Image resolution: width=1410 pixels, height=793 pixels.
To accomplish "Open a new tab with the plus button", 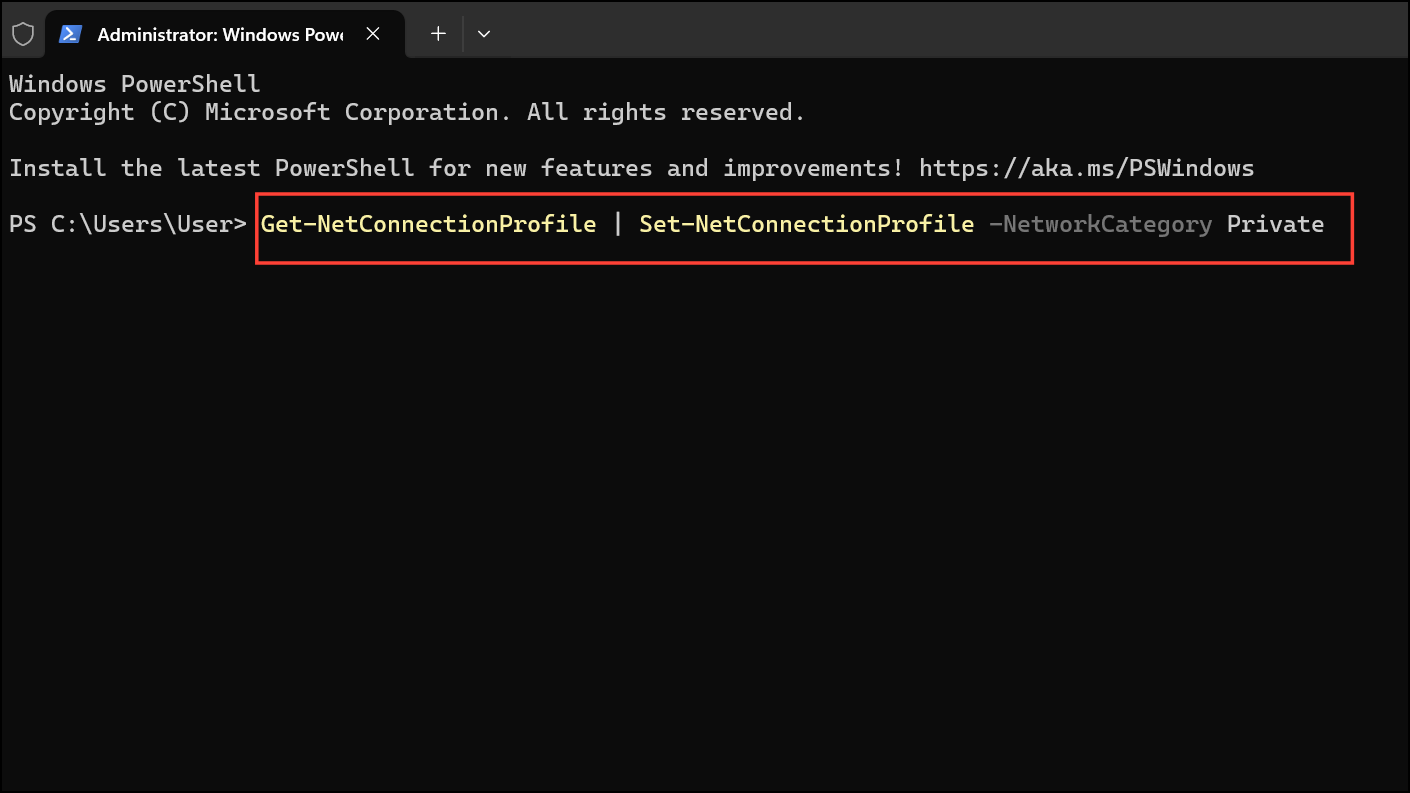I will [438, 34].
